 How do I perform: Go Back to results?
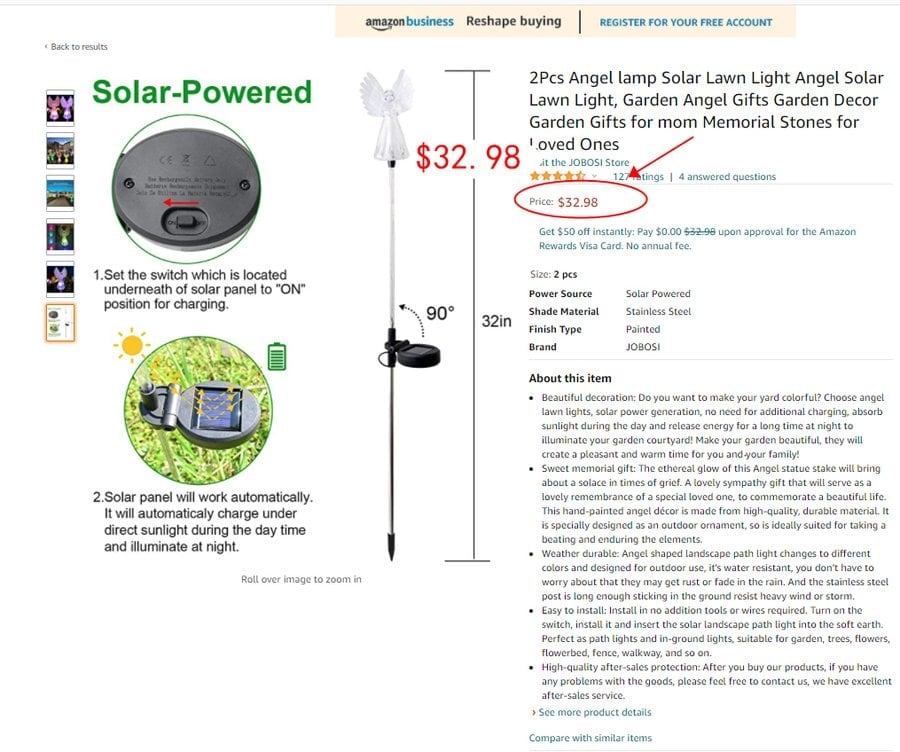79,47
